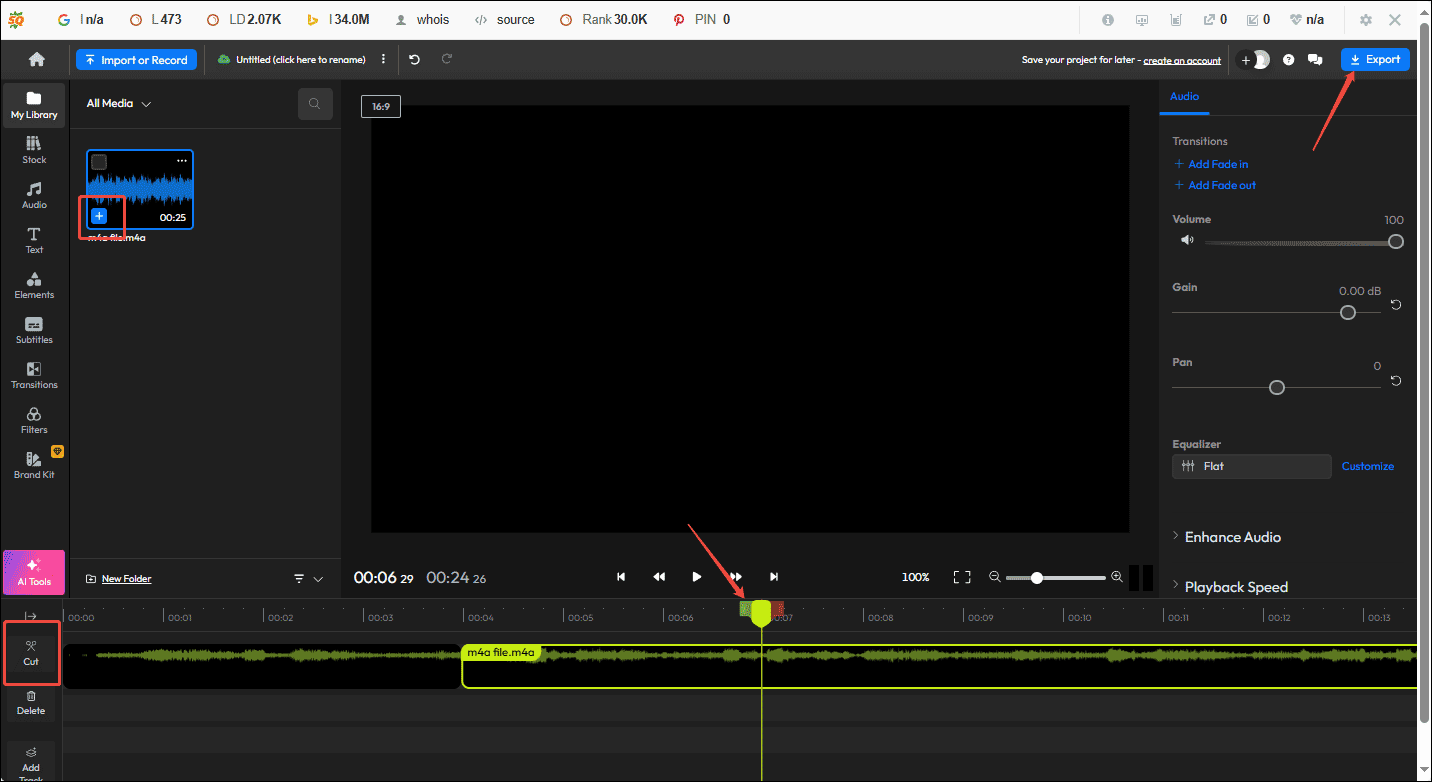Open the Filters panel
The image size is (1432, 782).
click(34, 420)
